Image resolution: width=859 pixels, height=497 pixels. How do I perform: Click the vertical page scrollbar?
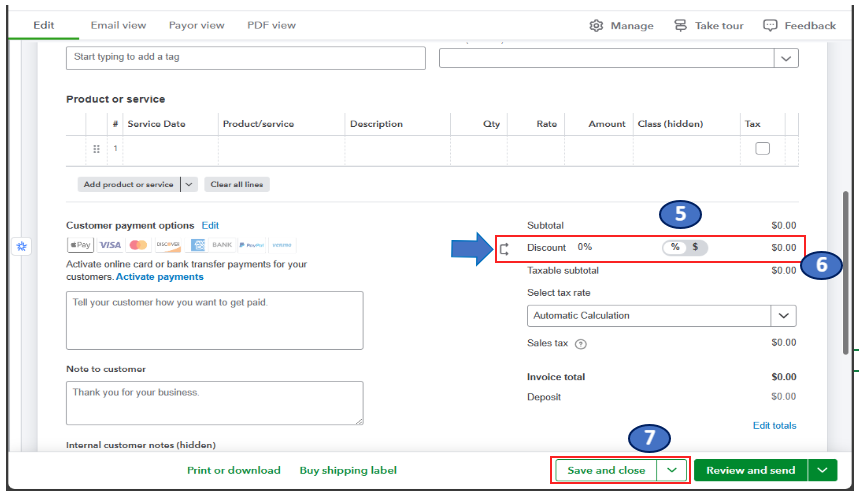(846, 273)
